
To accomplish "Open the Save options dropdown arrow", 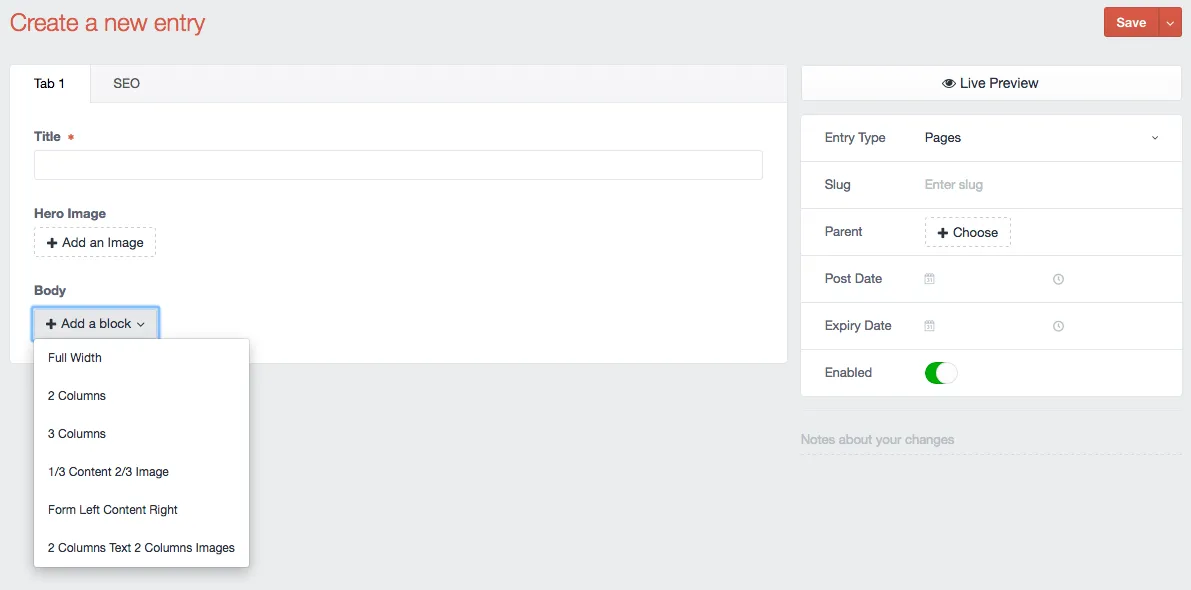I will tap(1170, 23).
